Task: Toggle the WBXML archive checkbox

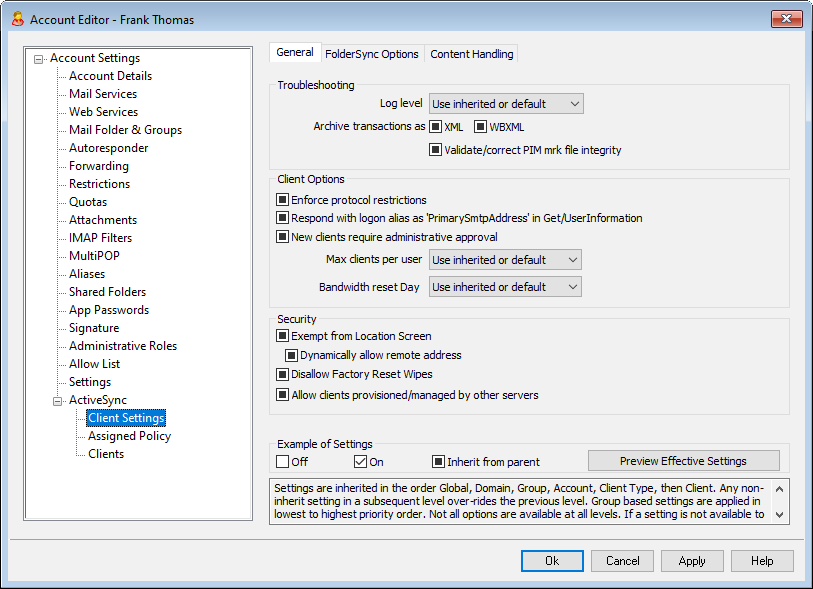Action: [481, 127]
